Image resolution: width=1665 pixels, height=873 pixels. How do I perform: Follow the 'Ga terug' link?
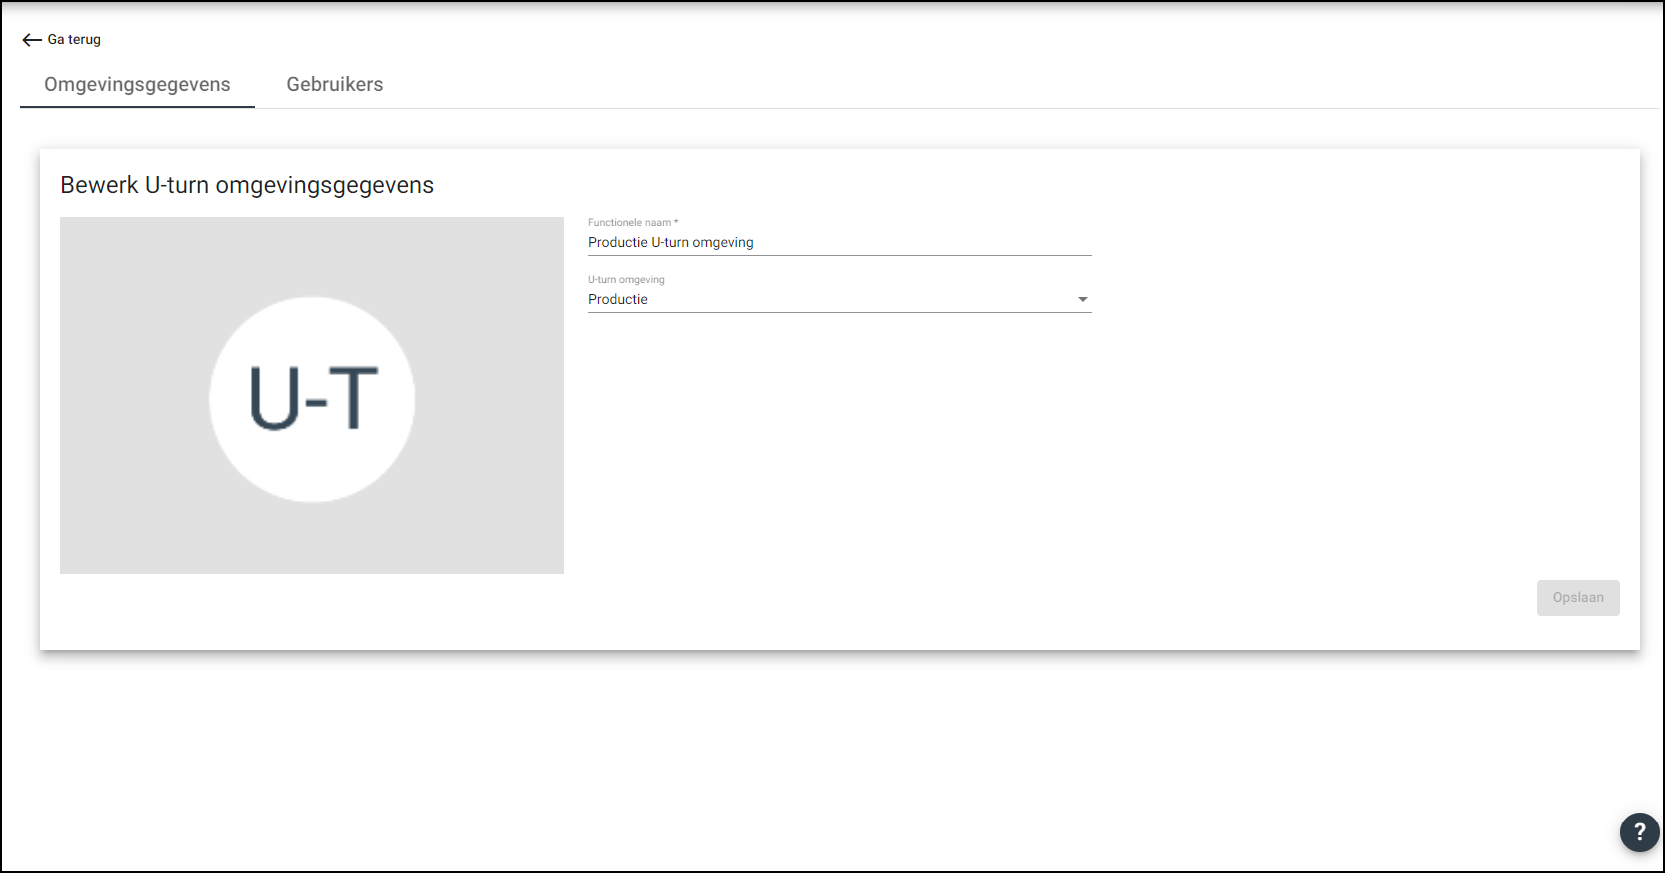(x=74, y=40)
